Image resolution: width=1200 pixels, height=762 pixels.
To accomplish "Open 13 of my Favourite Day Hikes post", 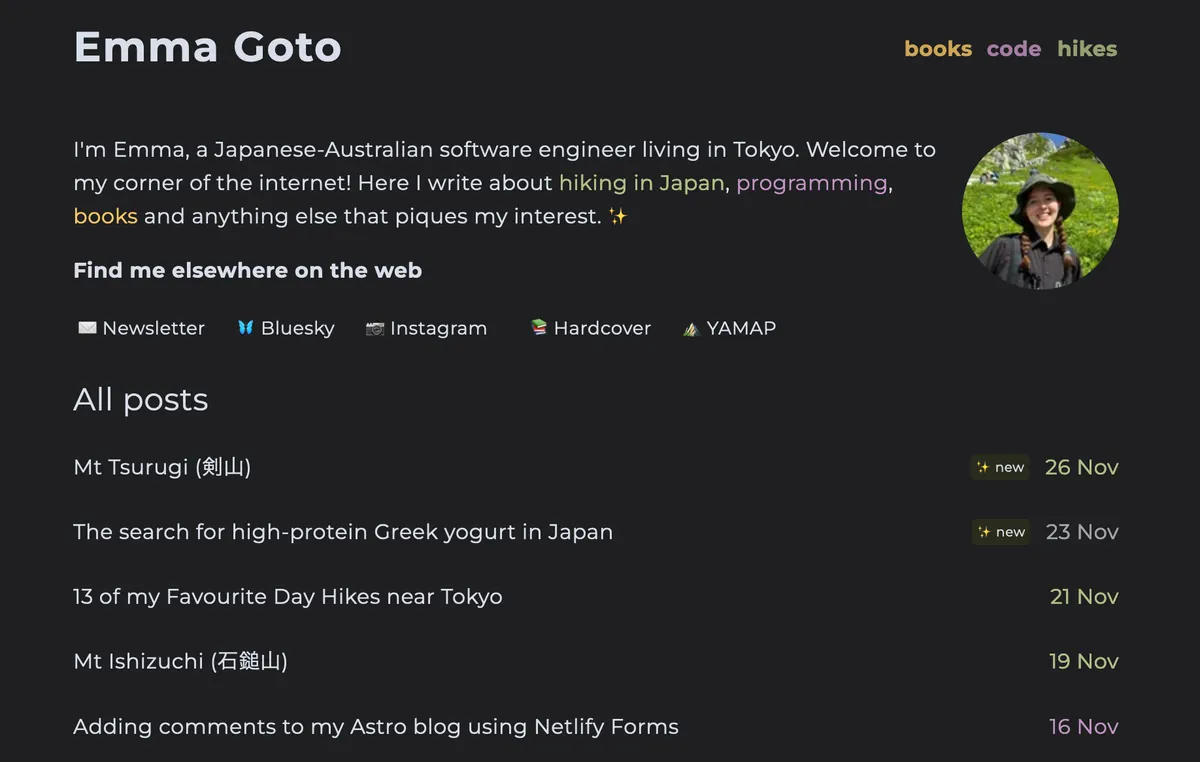I will point(288,597).
